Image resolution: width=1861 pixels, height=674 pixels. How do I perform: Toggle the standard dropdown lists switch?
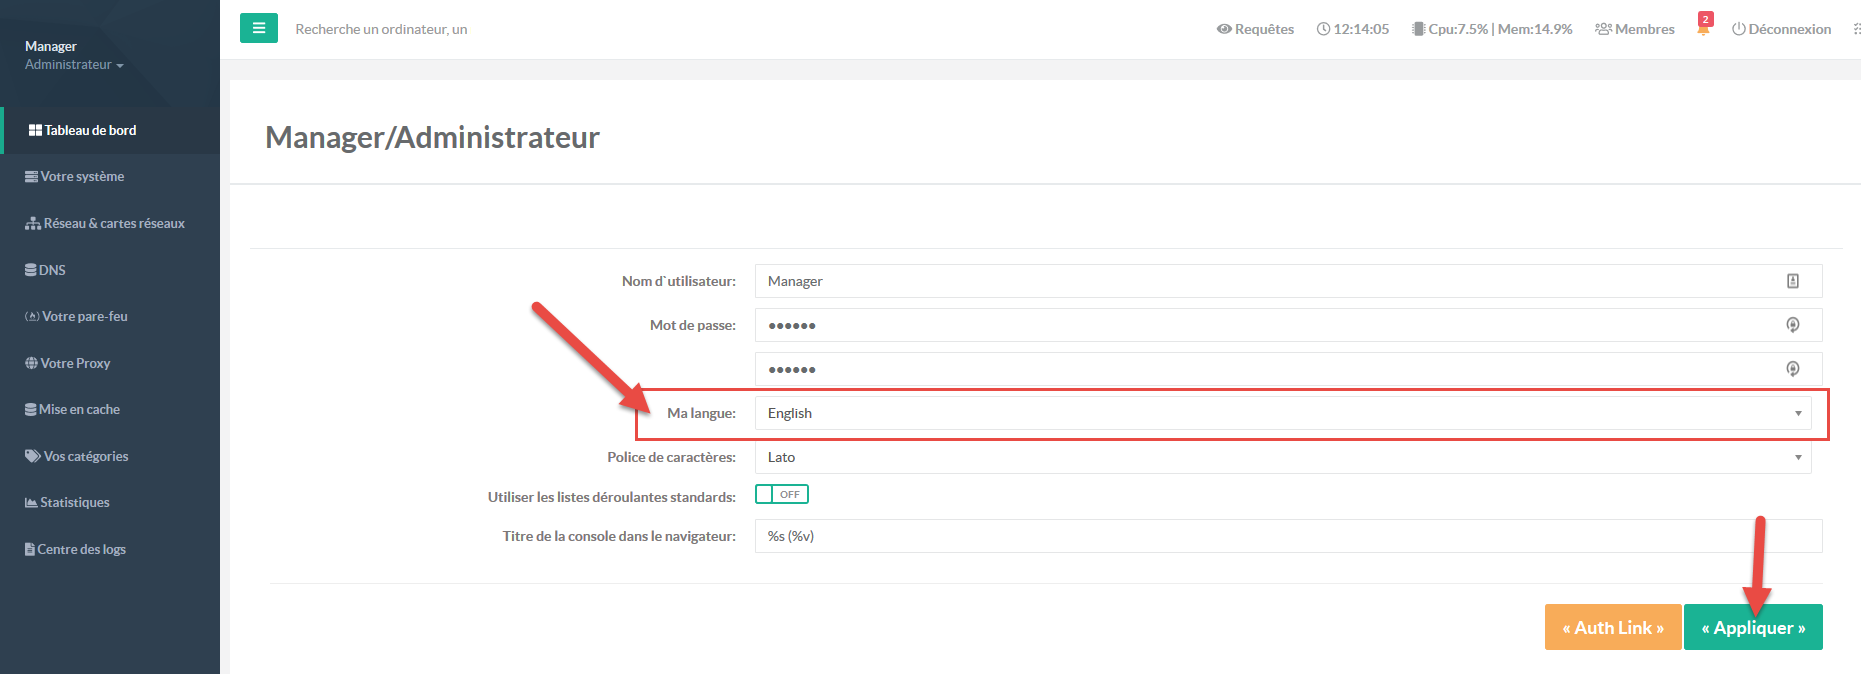pyautogui.click(x=782, y=494)
